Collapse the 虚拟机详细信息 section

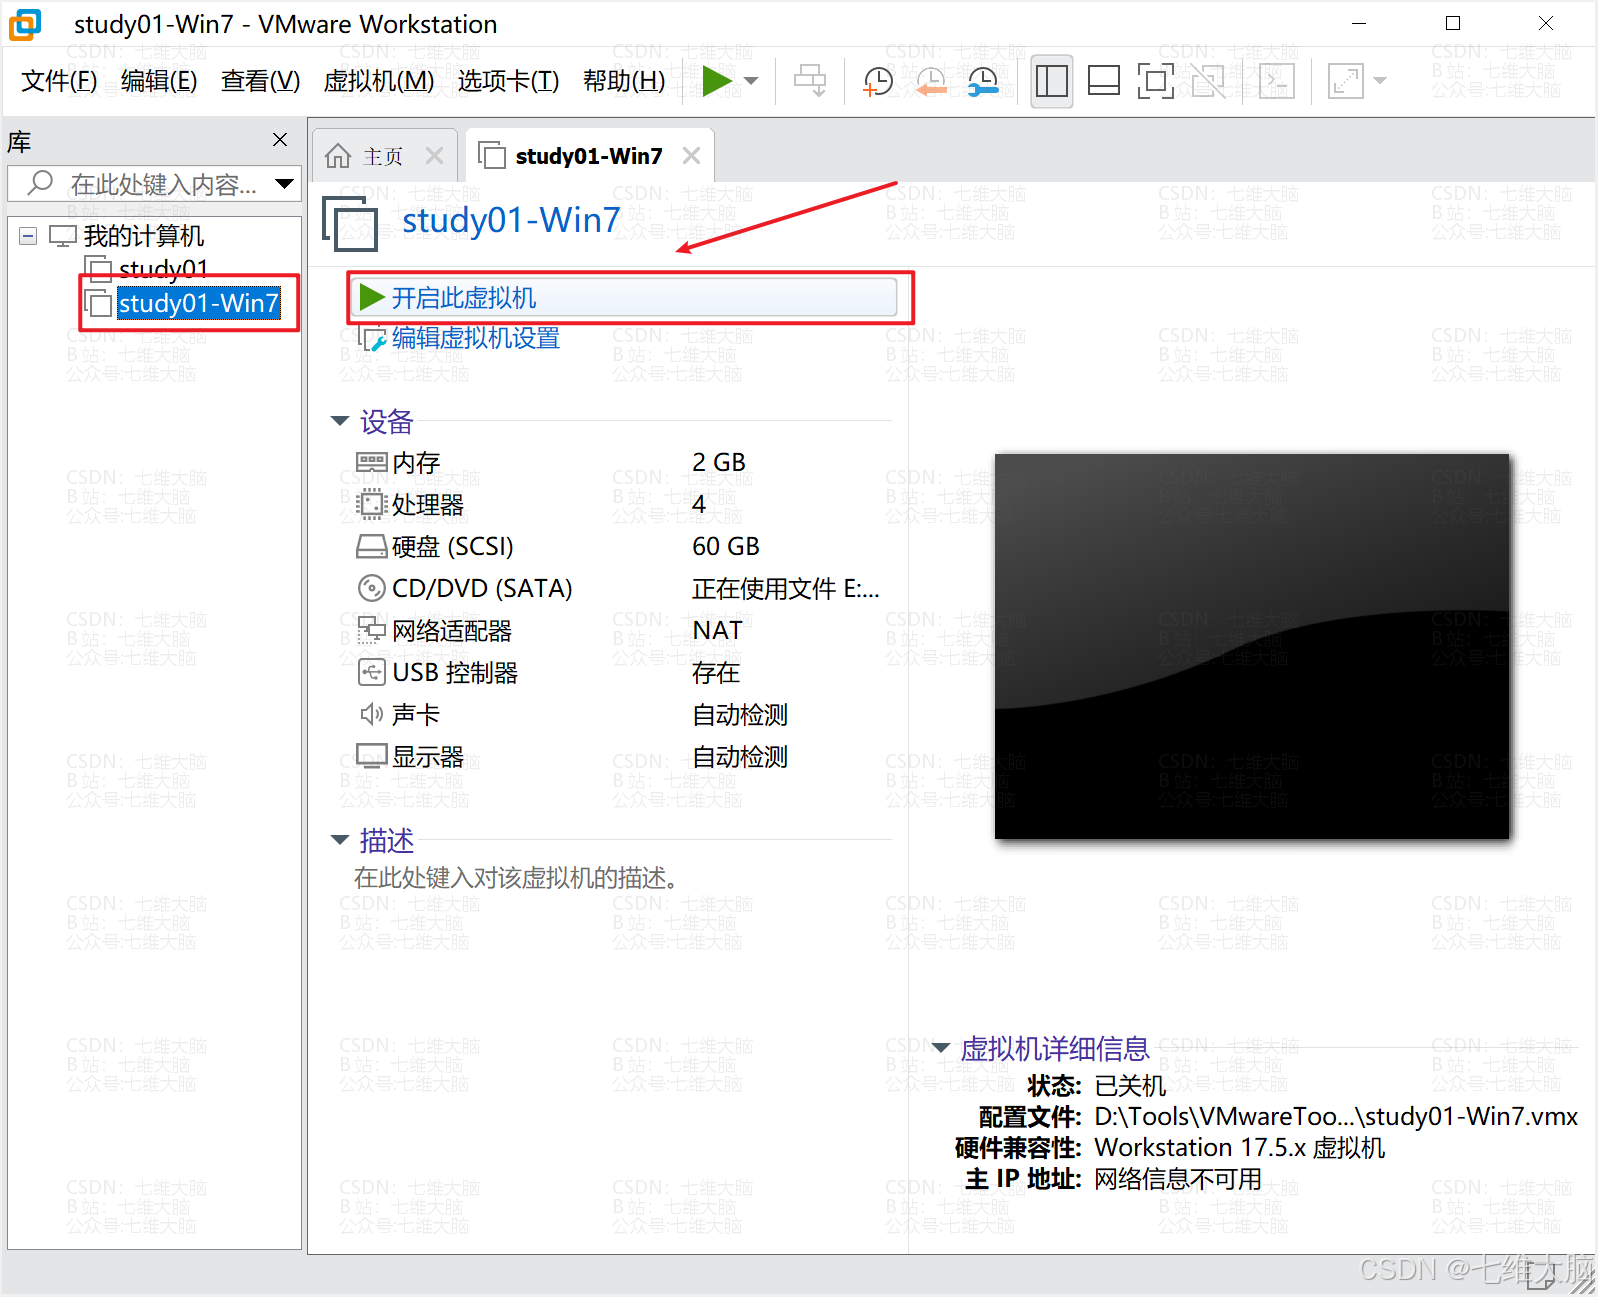tap(941, 1048)
